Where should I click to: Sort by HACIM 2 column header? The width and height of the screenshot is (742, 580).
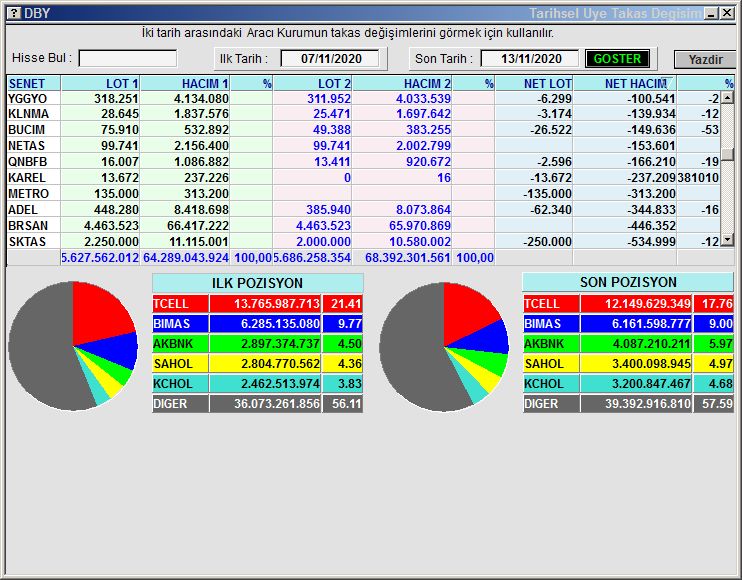tap(402, 84)
